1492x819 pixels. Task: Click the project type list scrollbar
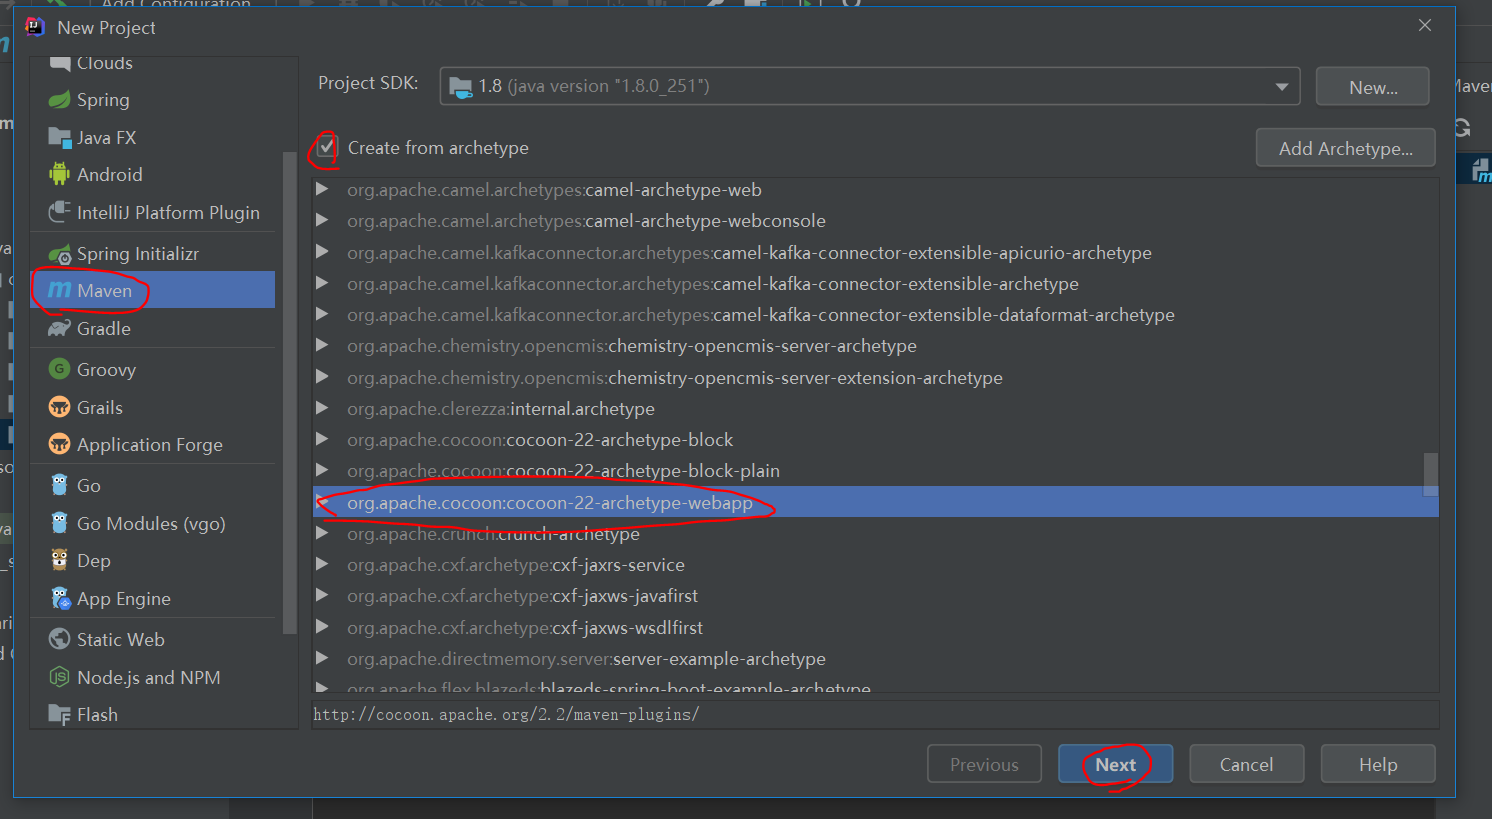[x=290, y=392]
